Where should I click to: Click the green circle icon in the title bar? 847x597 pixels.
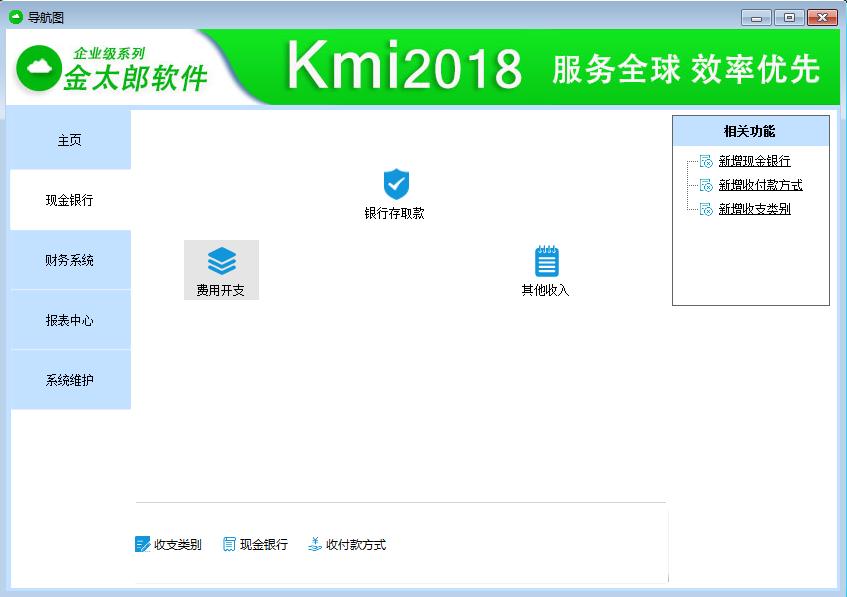pos(13,17)
